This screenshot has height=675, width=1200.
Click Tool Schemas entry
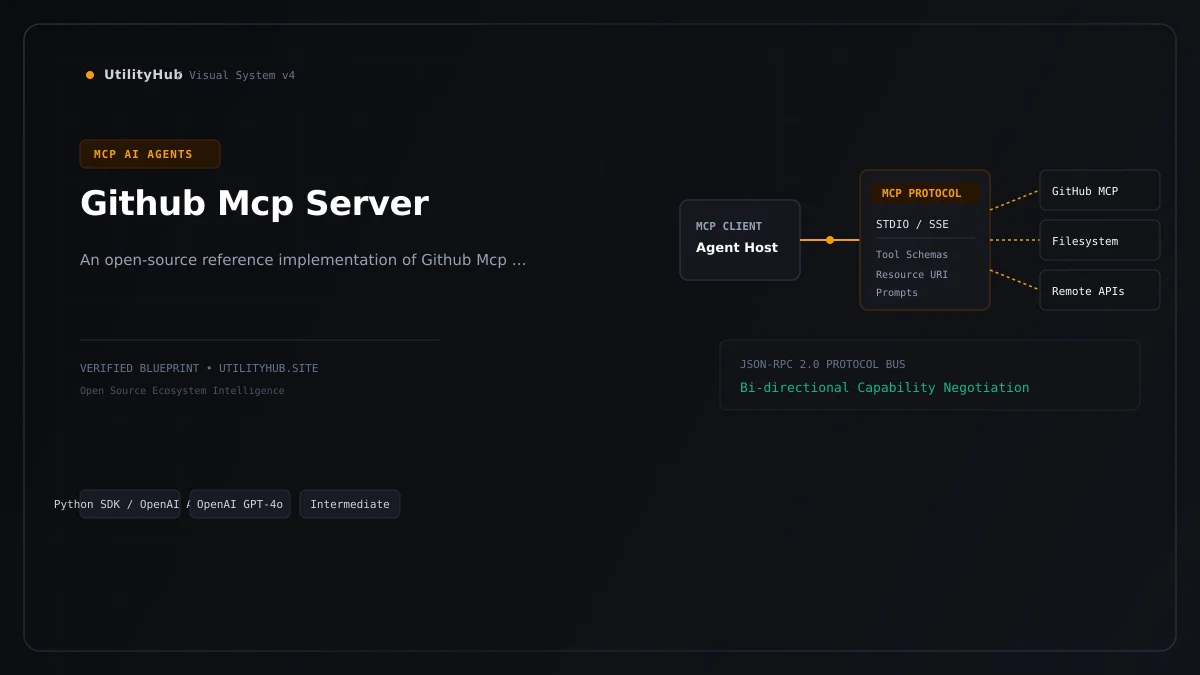point(912,255)
